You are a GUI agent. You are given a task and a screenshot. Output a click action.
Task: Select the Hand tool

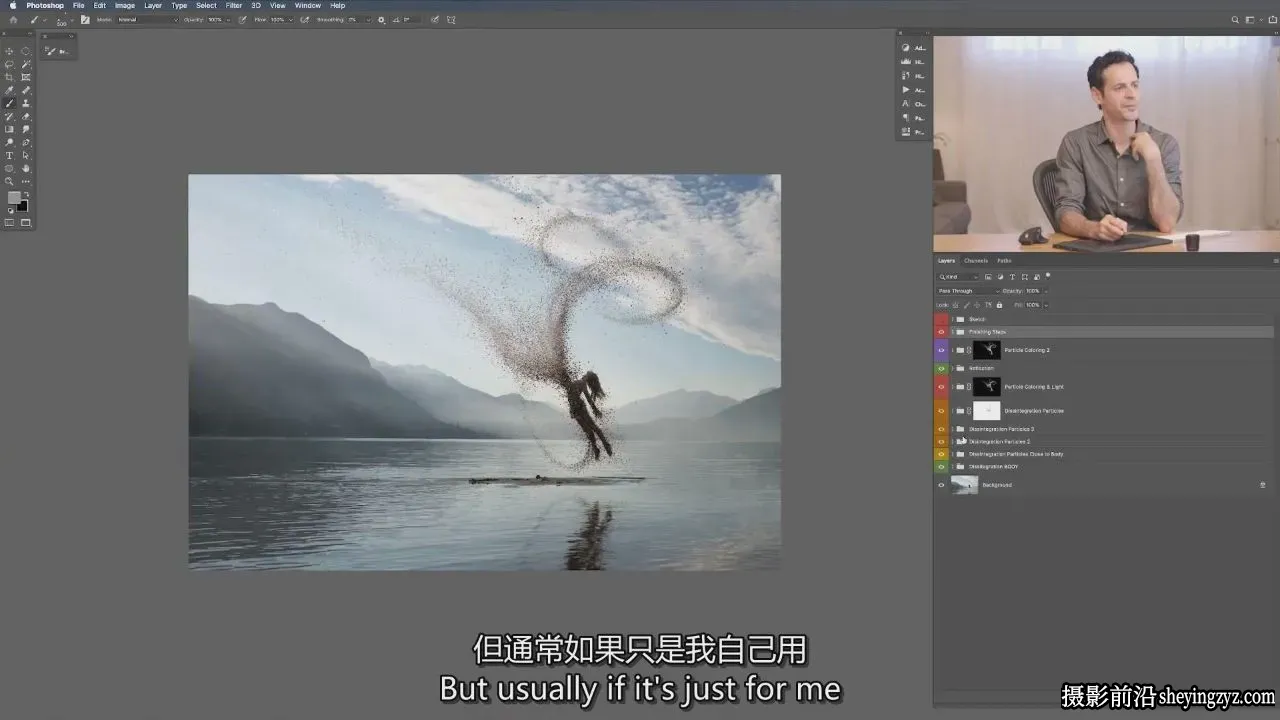tap(25, 168)
